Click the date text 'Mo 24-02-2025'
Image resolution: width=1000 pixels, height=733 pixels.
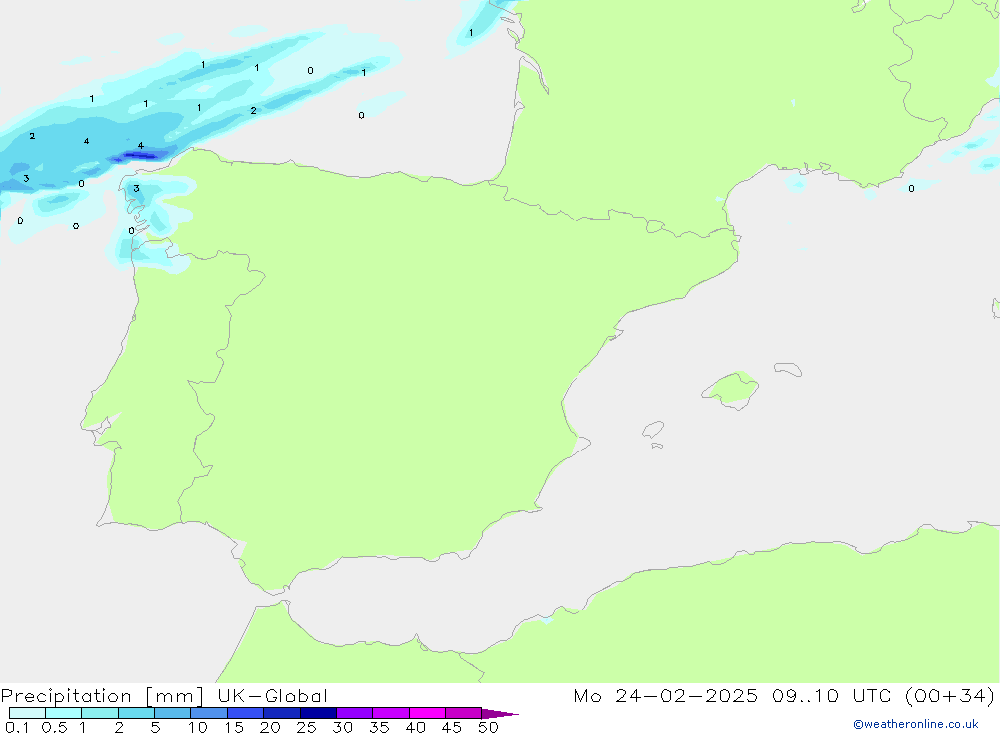coord(665,695)
